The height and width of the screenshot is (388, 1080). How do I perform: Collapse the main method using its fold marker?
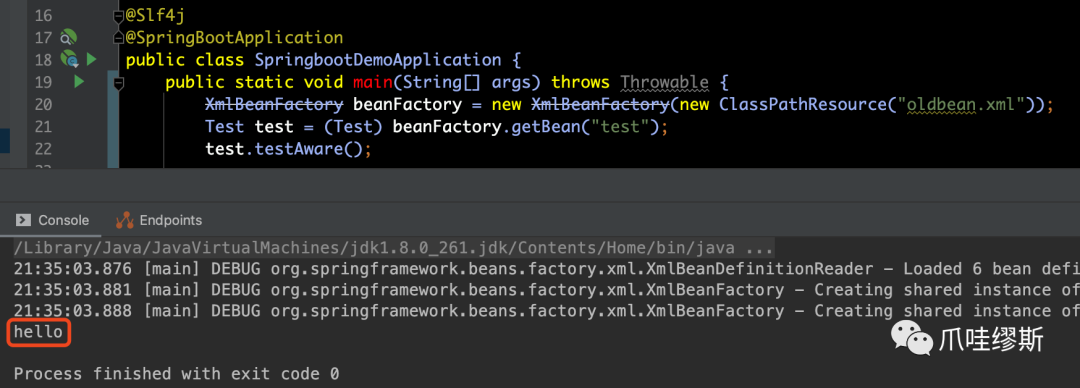[119, 83]
